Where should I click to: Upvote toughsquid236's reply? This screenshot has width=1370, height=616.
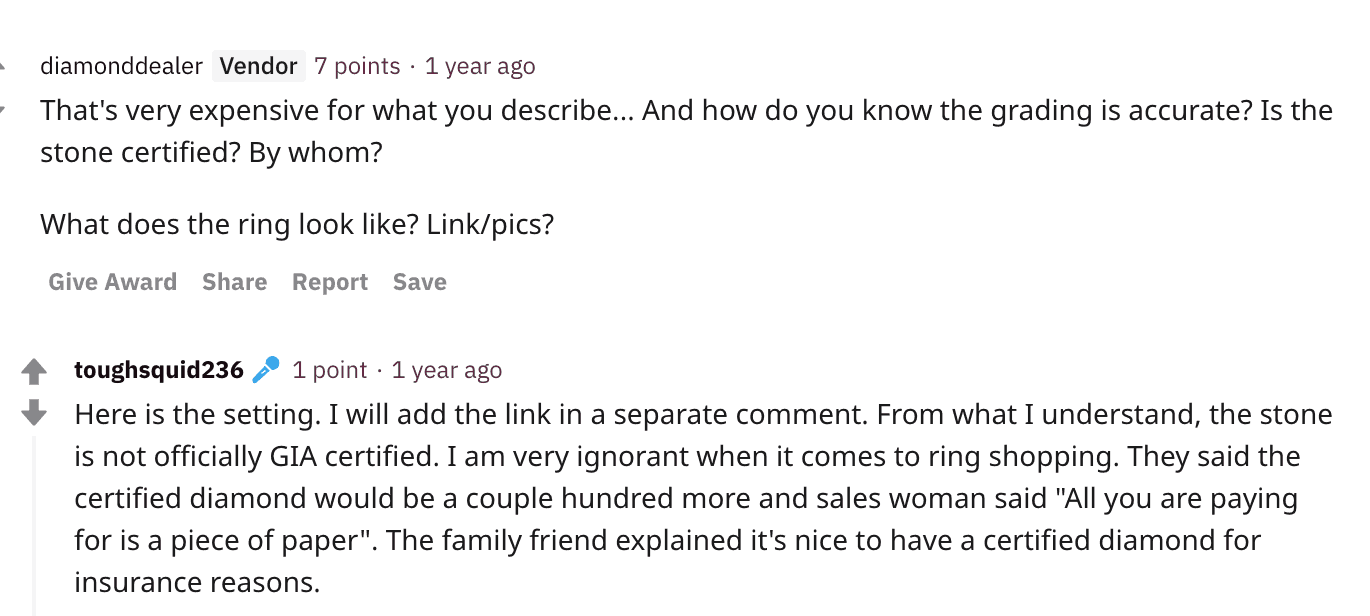[34, 372]
